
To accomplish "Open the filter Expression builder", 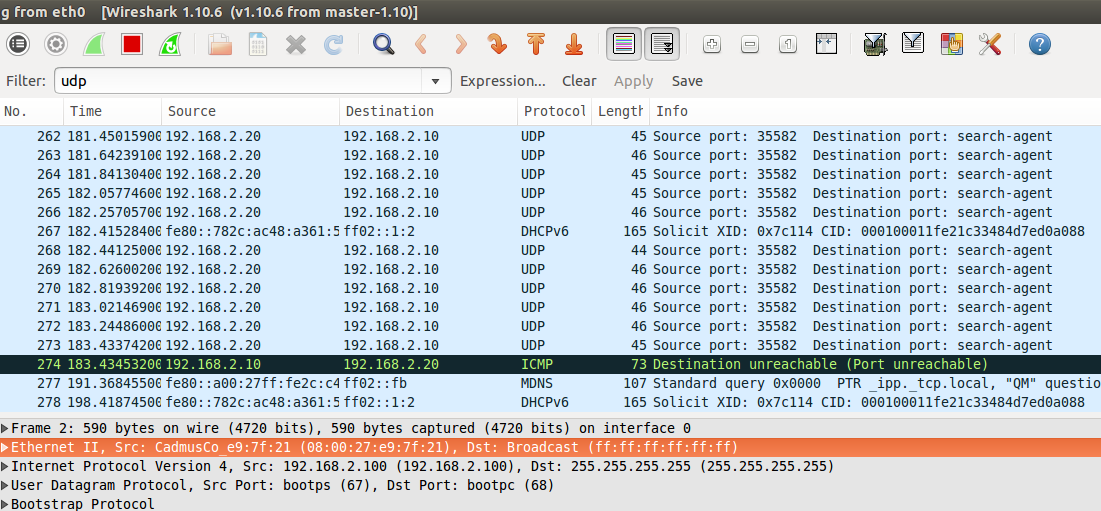I will [502, 81].
